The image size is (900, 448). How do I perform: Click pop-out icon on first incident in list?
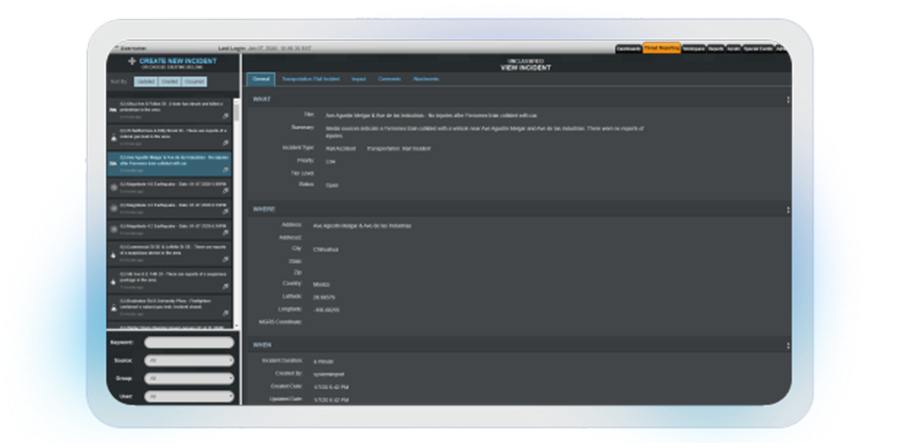(x=226, y=116)
